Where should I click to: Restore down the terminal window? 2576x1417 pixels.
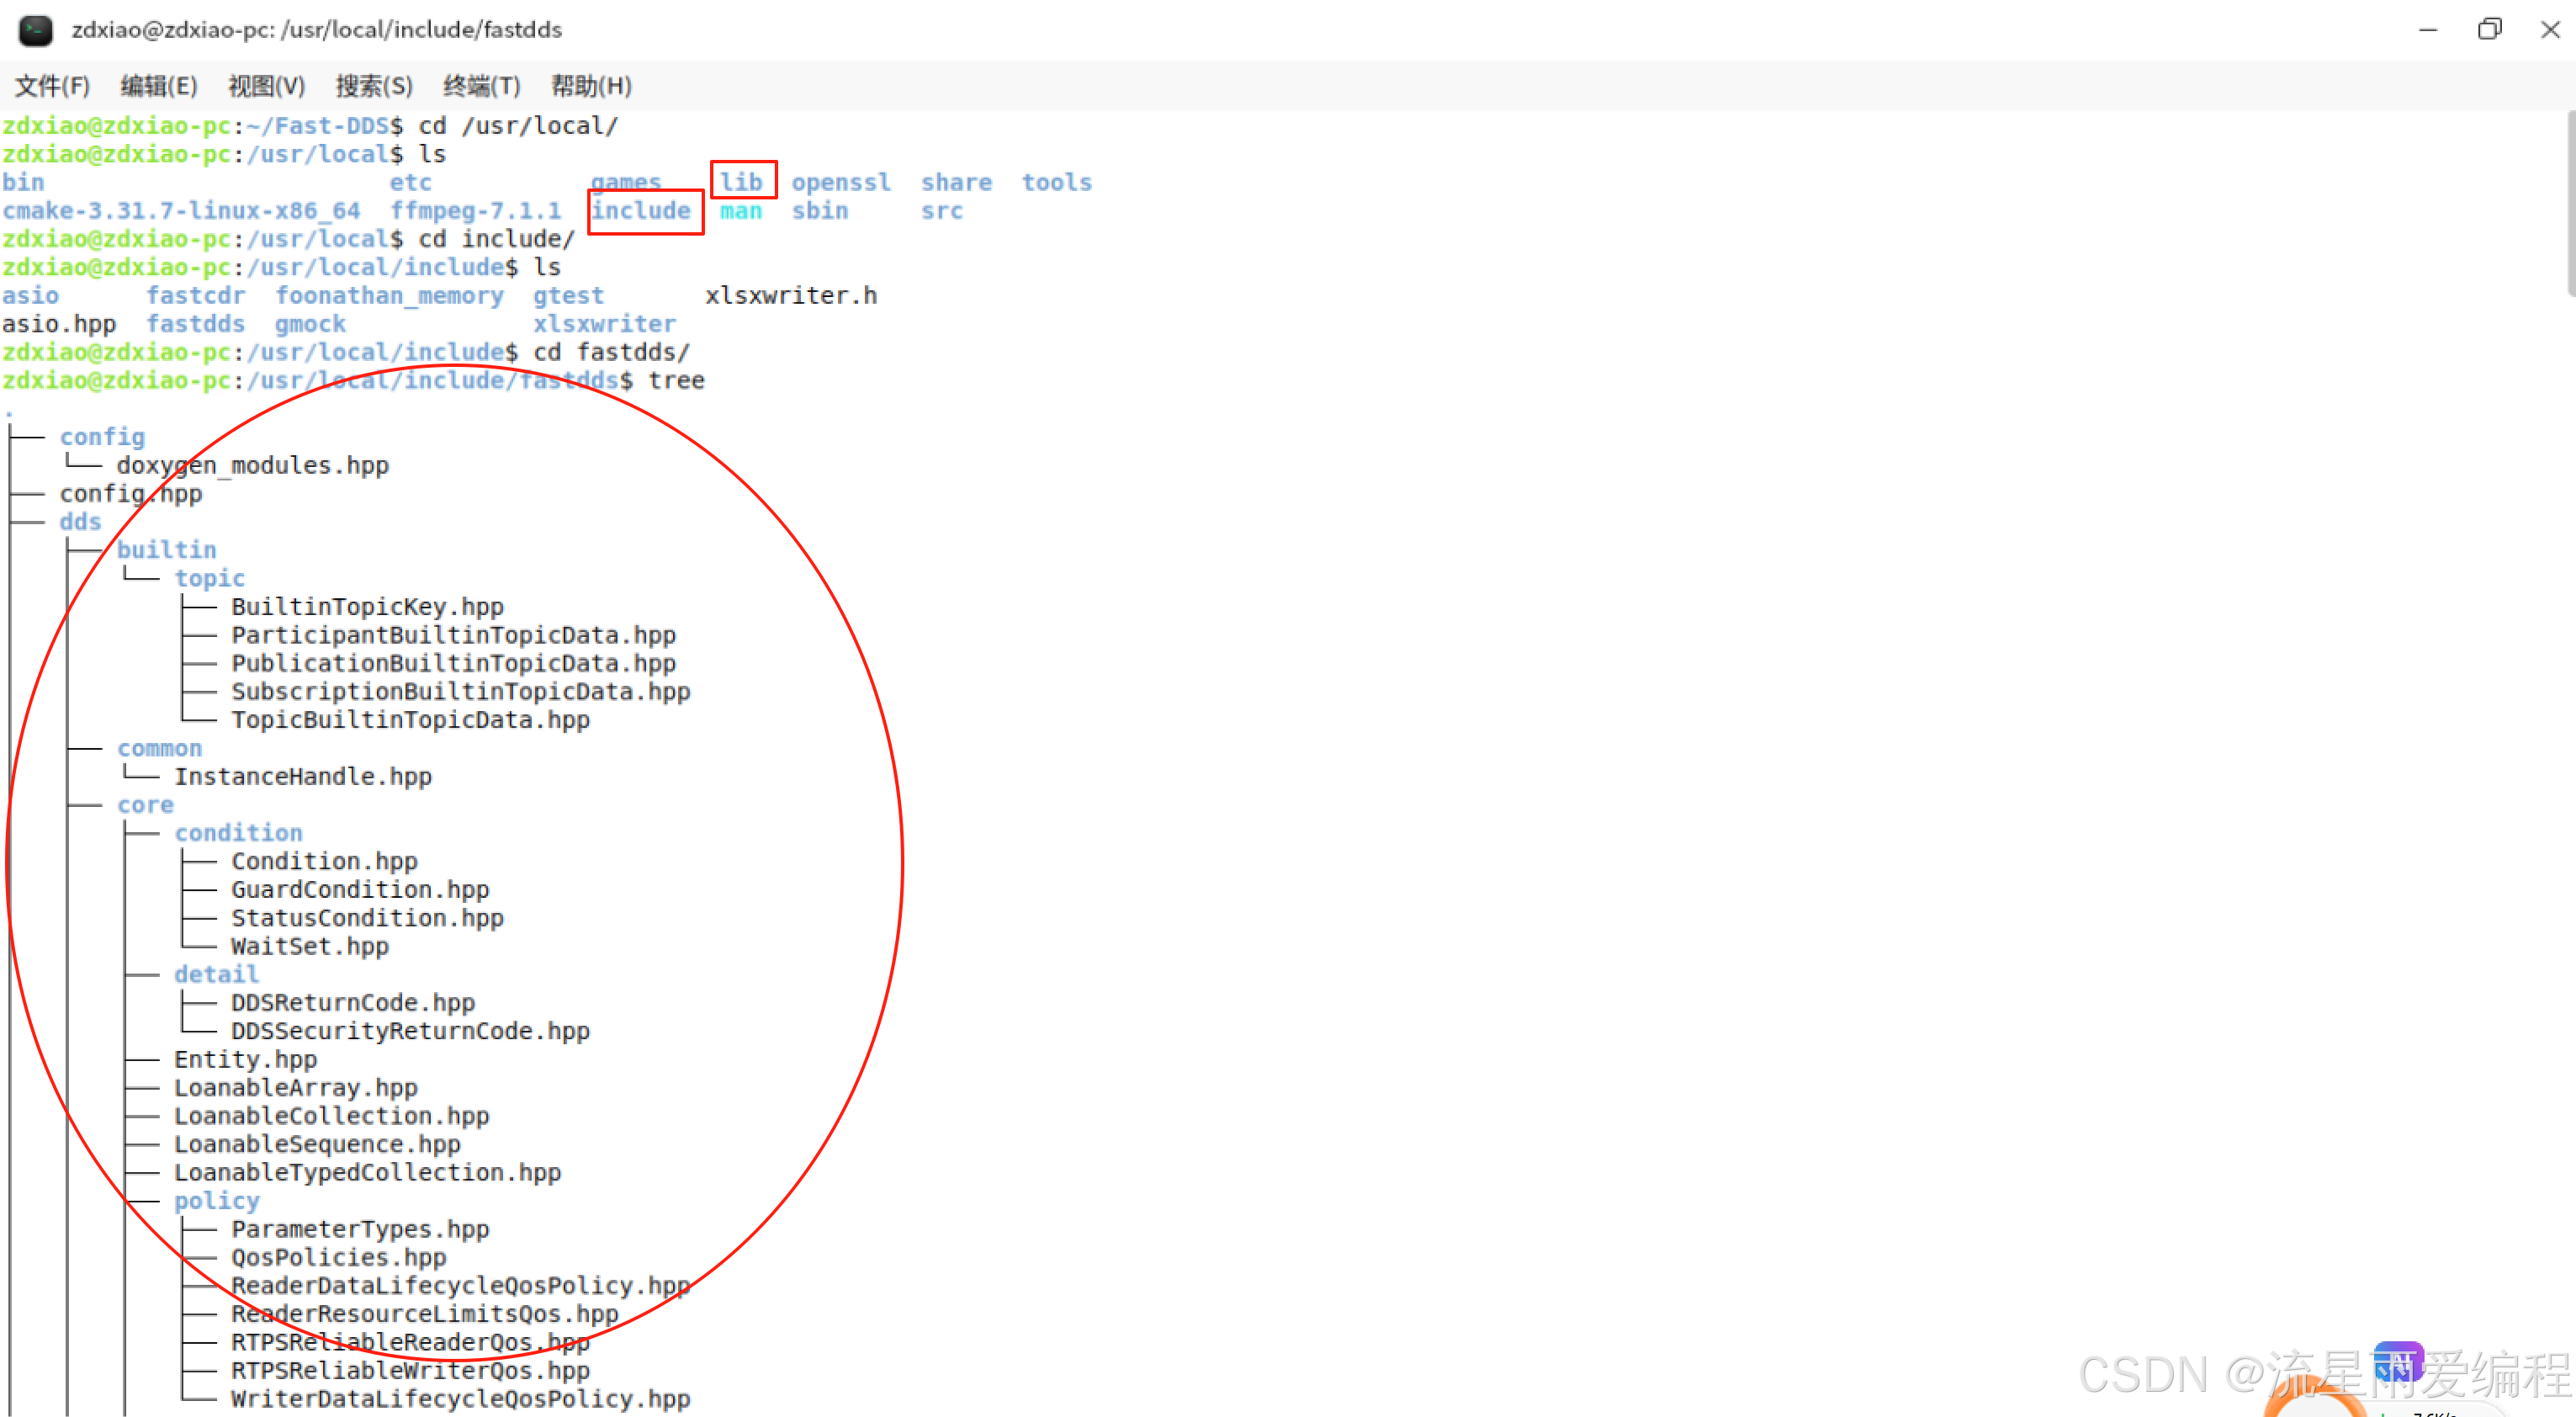(x=2489, y=30)
